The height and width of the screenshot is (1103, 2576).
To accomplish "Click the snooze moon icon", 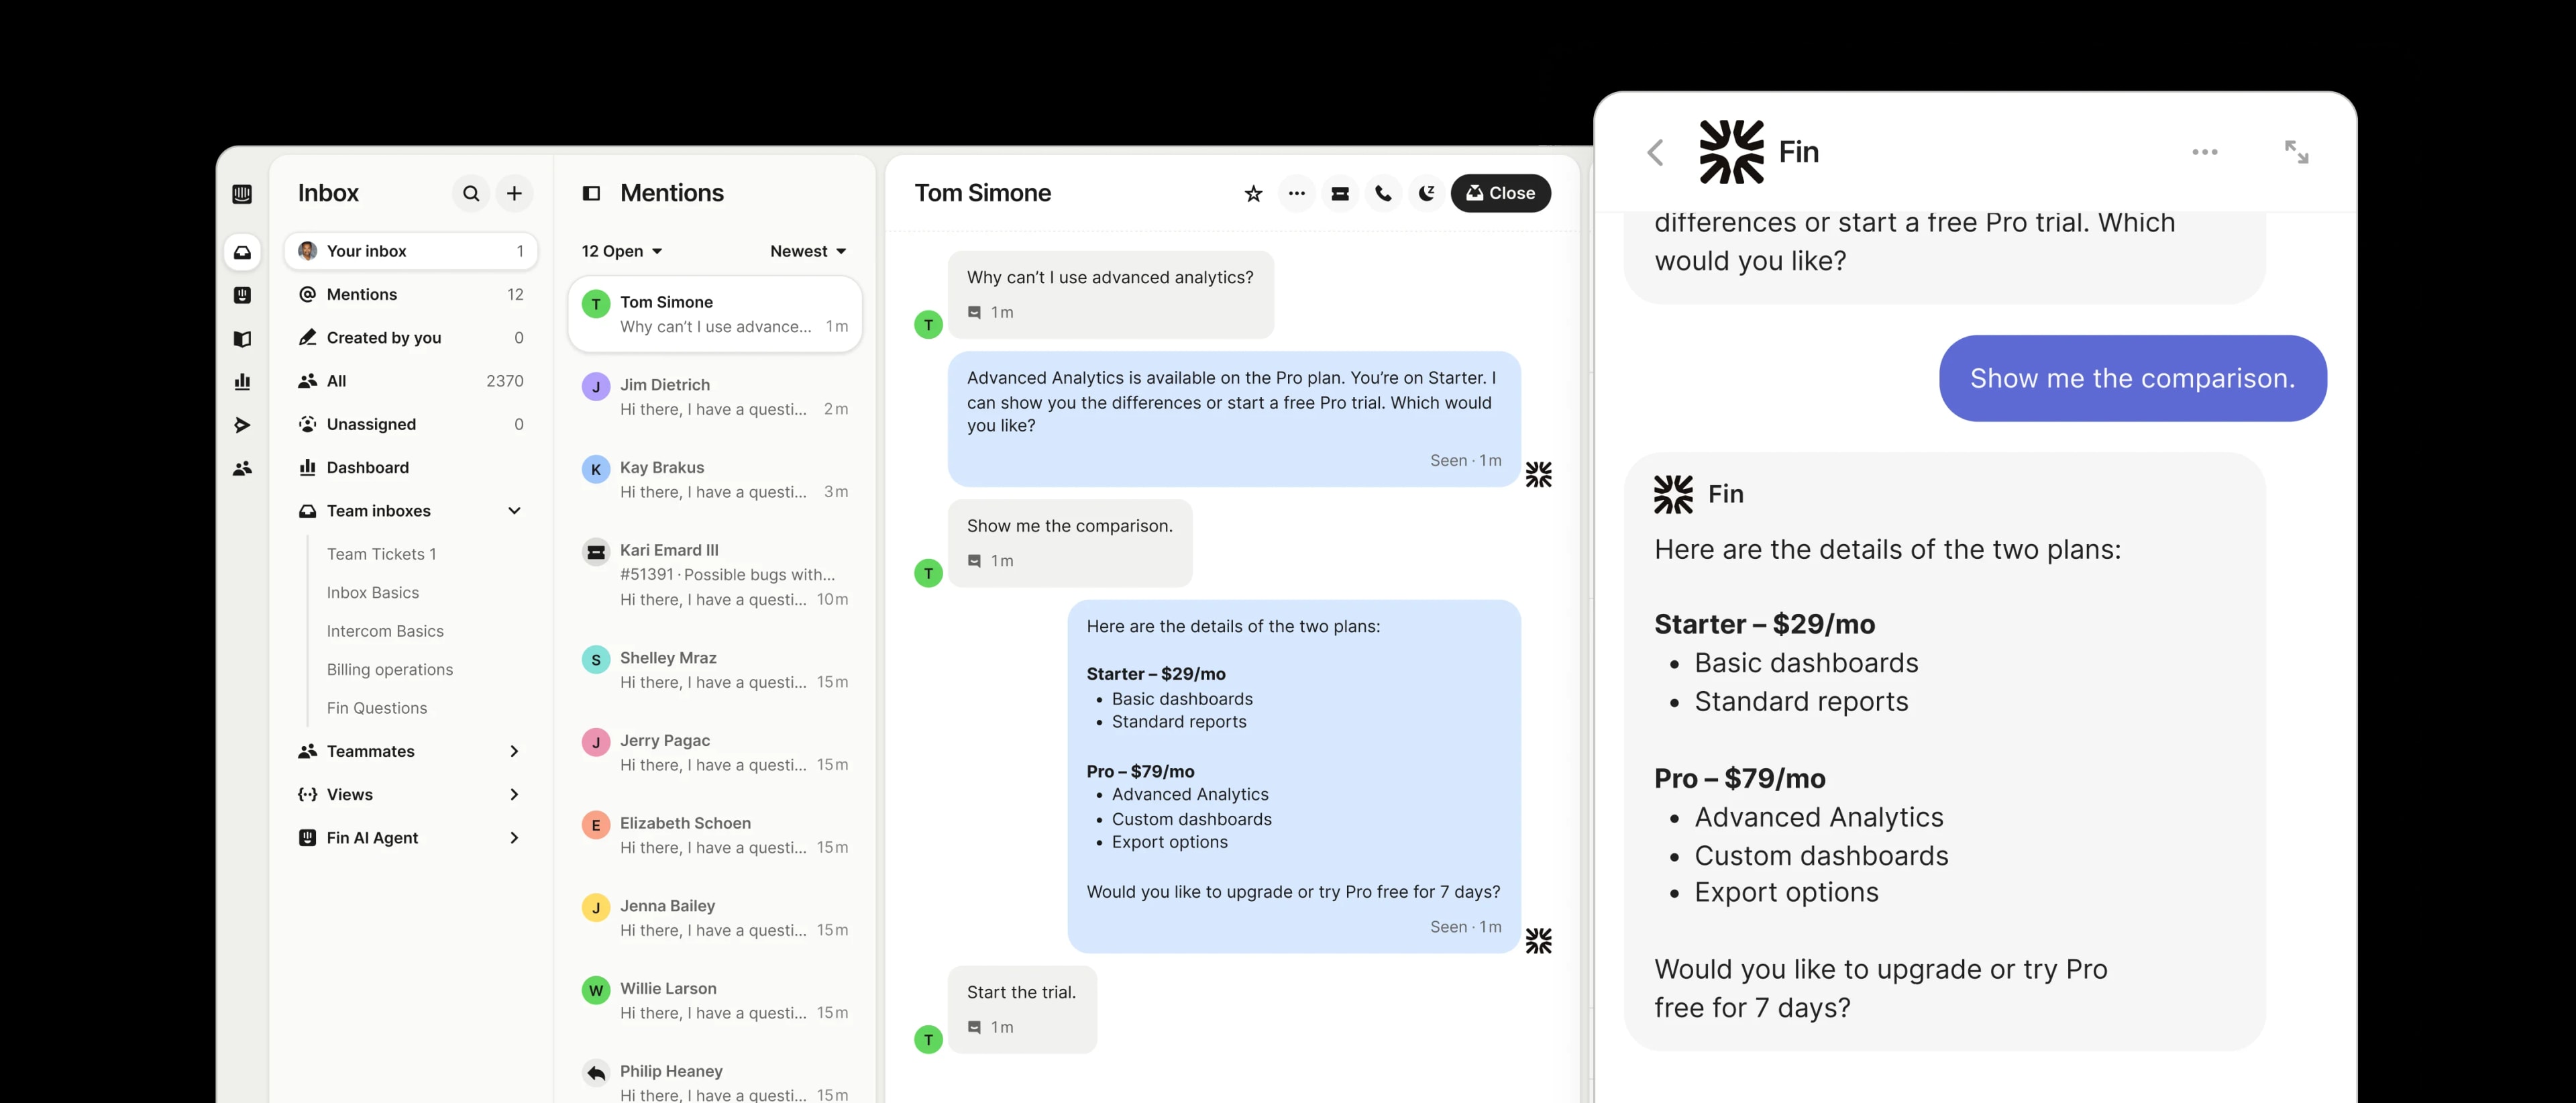I will pyautogui.click(x=1426, y=193).
